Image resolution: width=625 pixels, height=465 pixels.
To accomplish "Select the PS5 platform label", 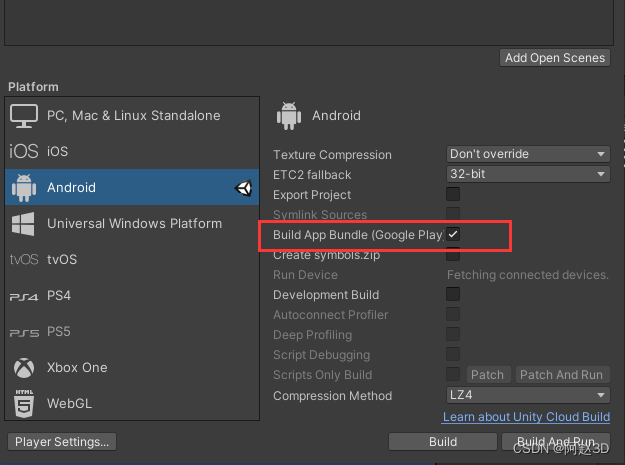I will [x=59, y=332].
